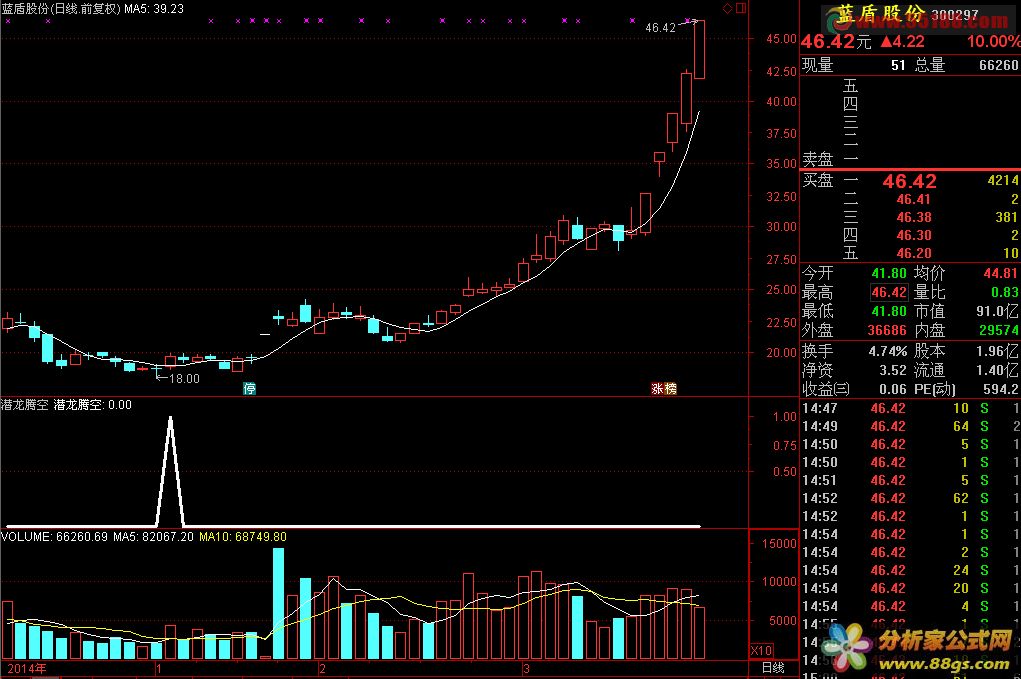Click the 股本 value 1.96亿

(x=998, y=352)
